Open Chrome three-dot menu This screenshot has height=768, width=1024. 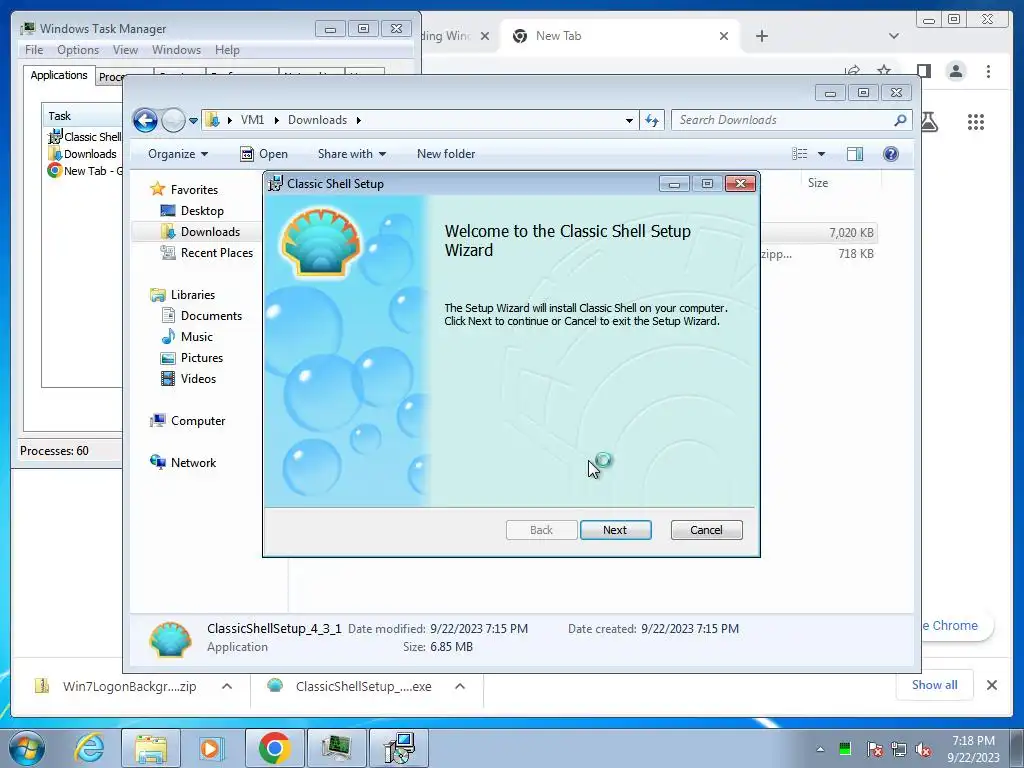[x=988, y=71]
